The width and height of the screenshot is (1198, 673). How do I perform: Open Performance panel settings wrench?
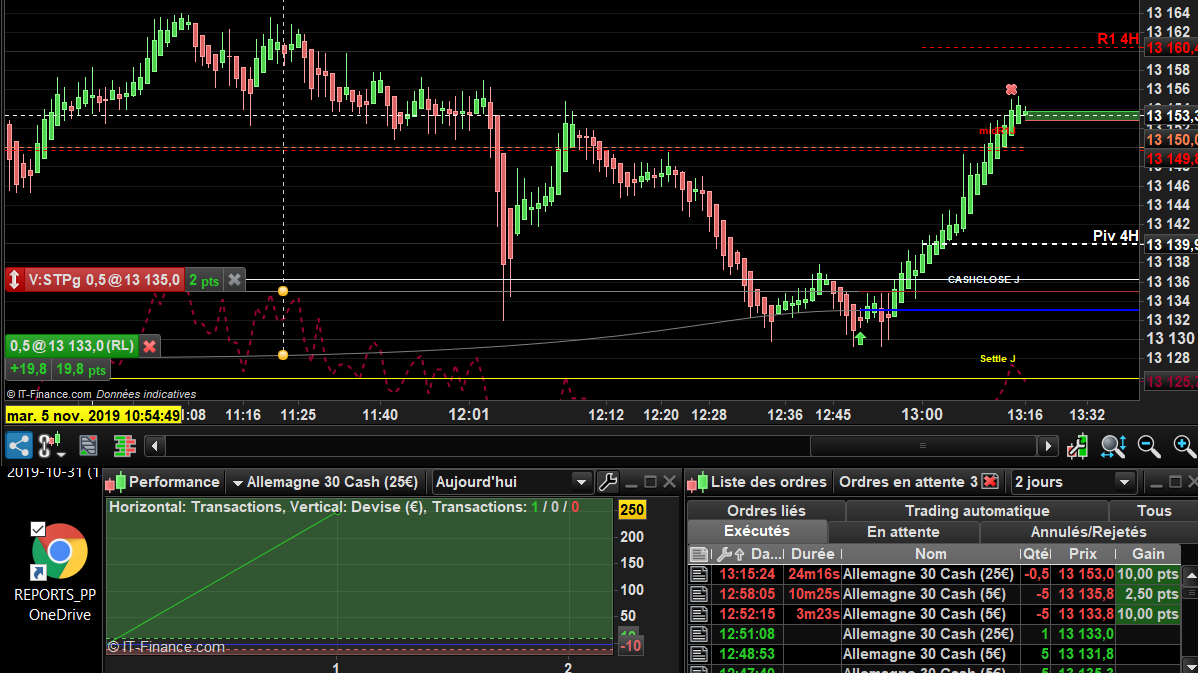608,482
